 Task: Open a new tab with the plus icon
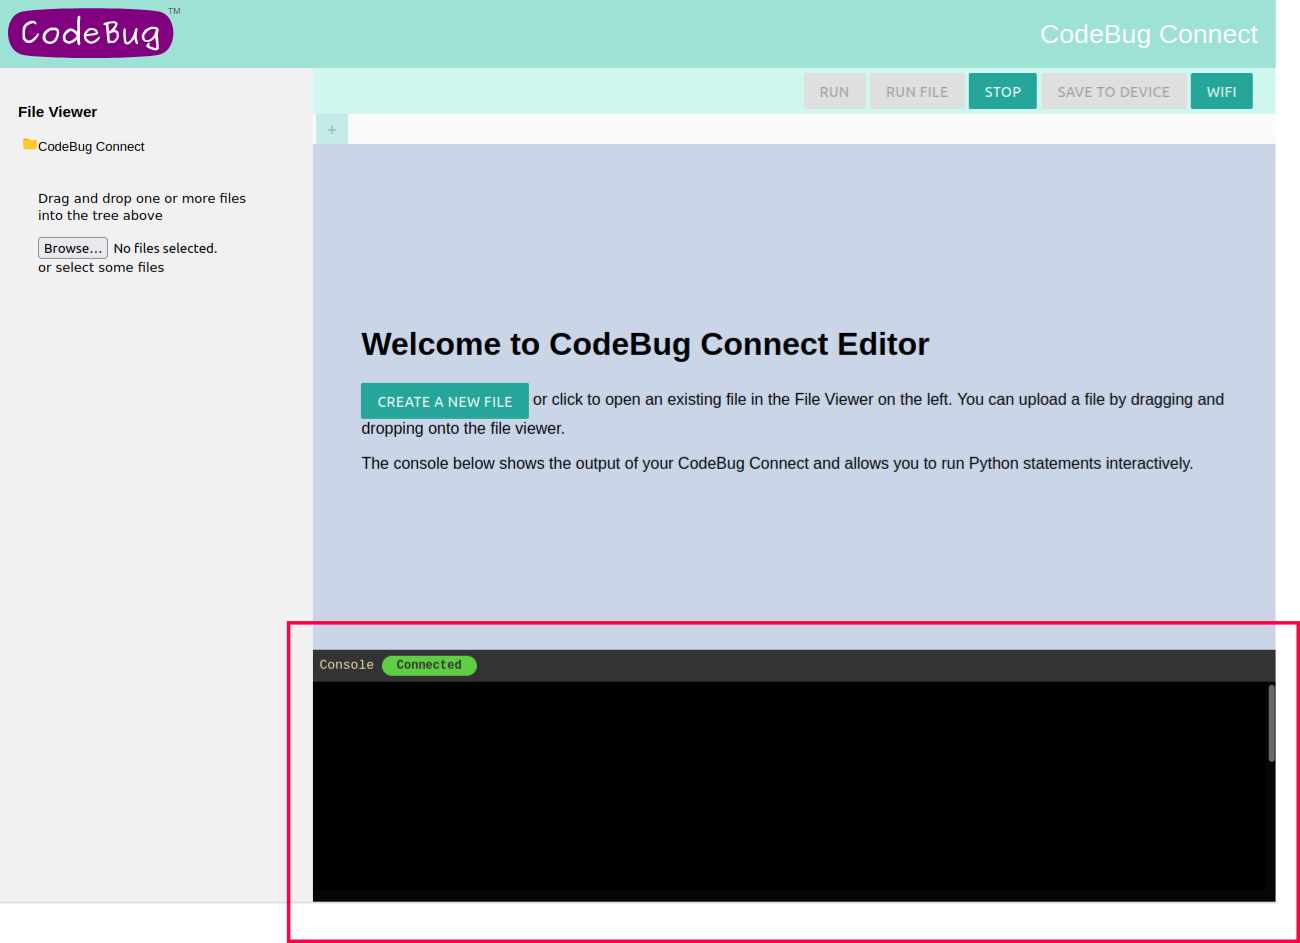coord(332,130)
